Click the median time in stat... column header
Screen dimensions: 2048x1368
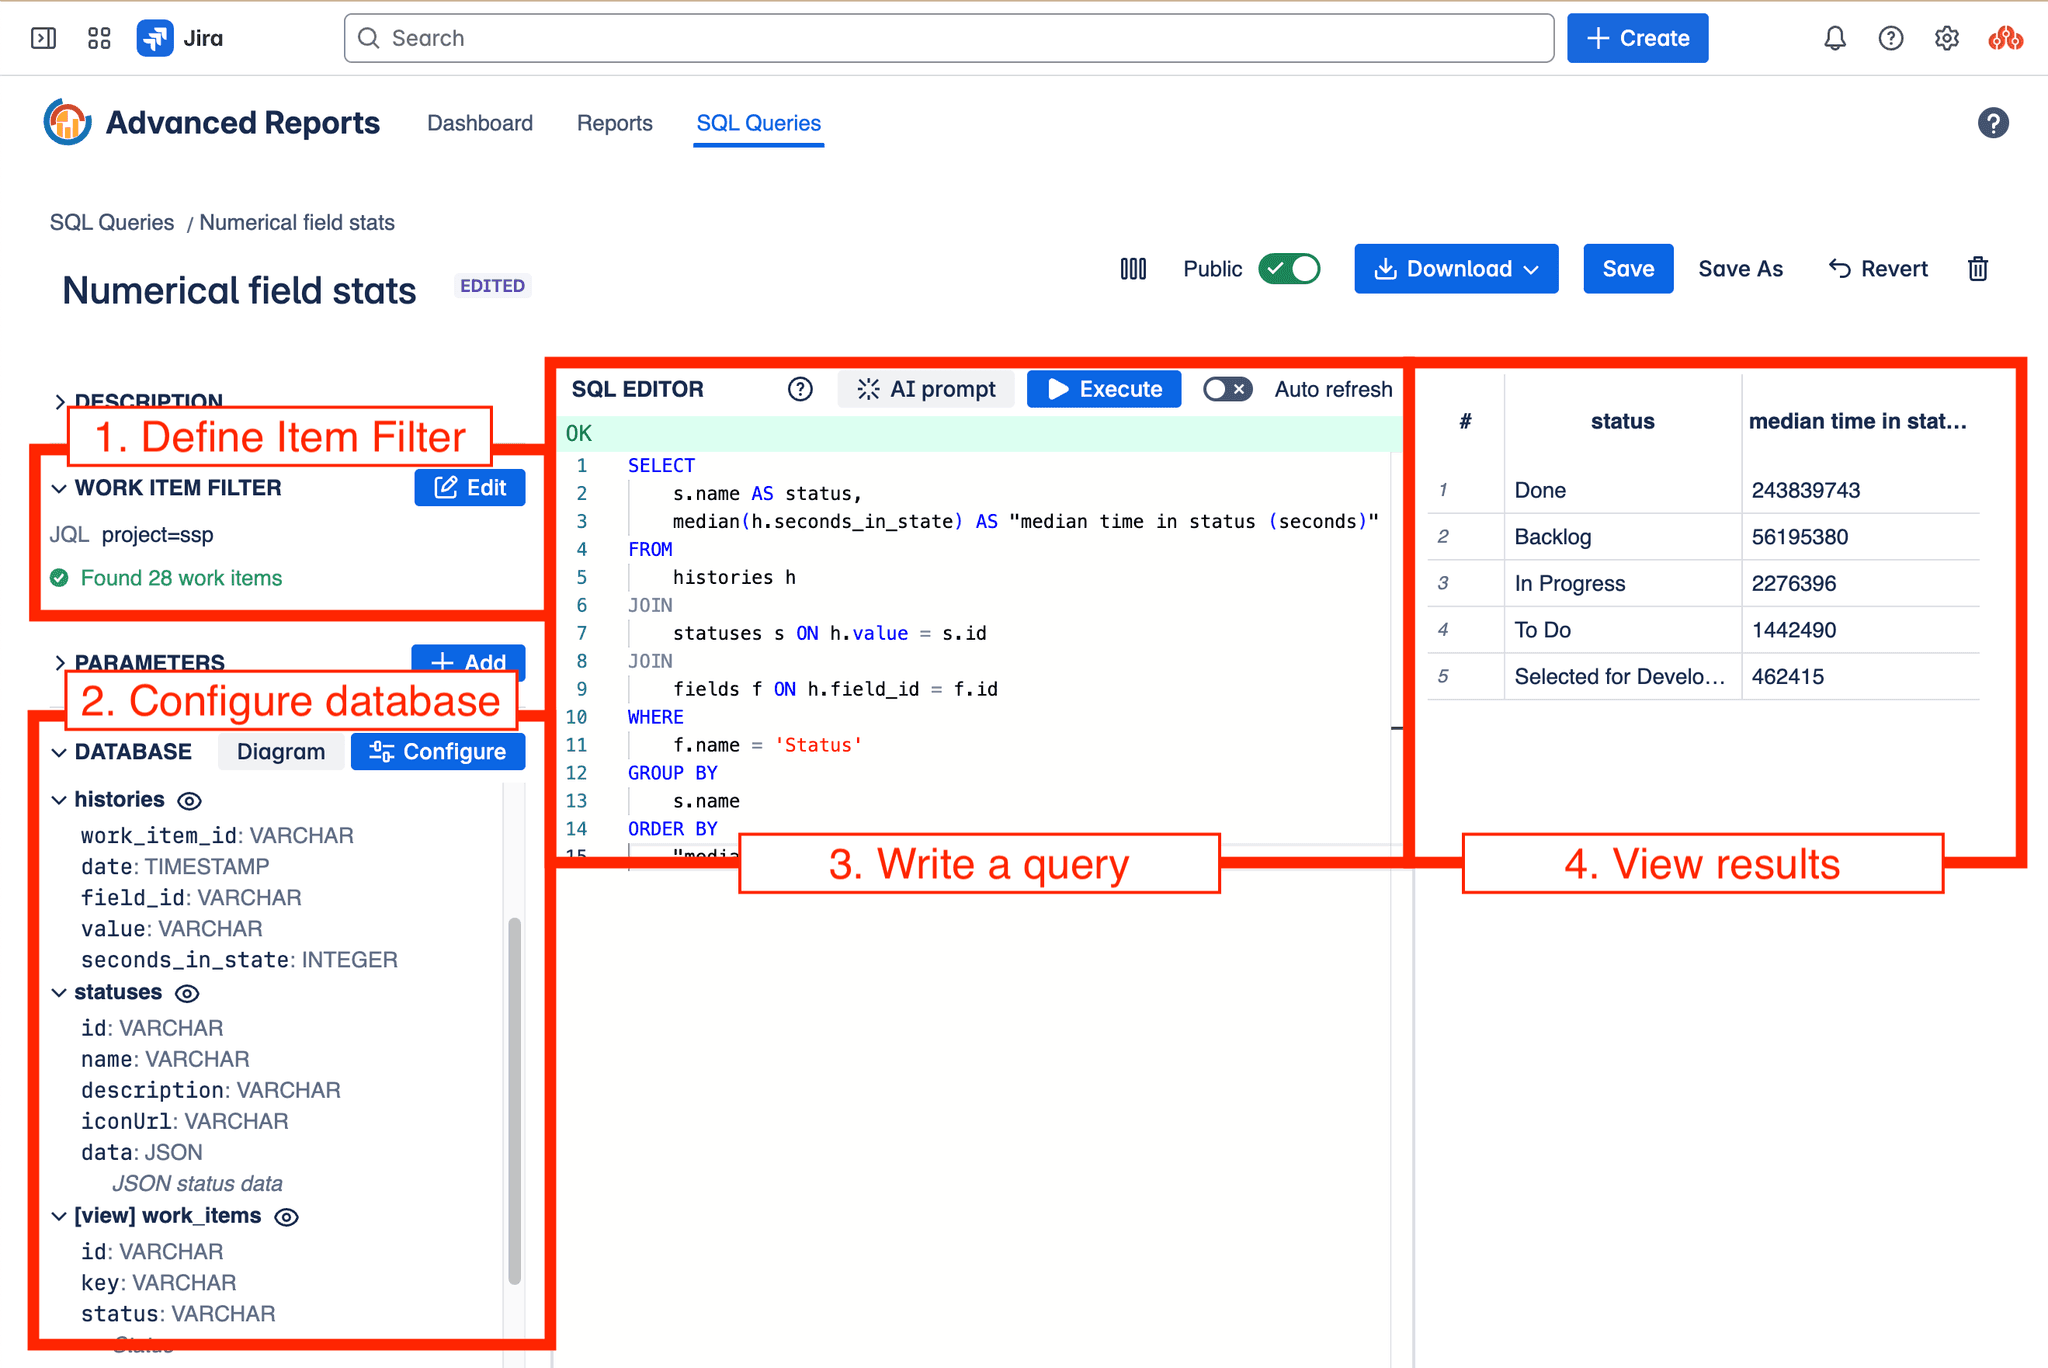tap(1858, 421)
